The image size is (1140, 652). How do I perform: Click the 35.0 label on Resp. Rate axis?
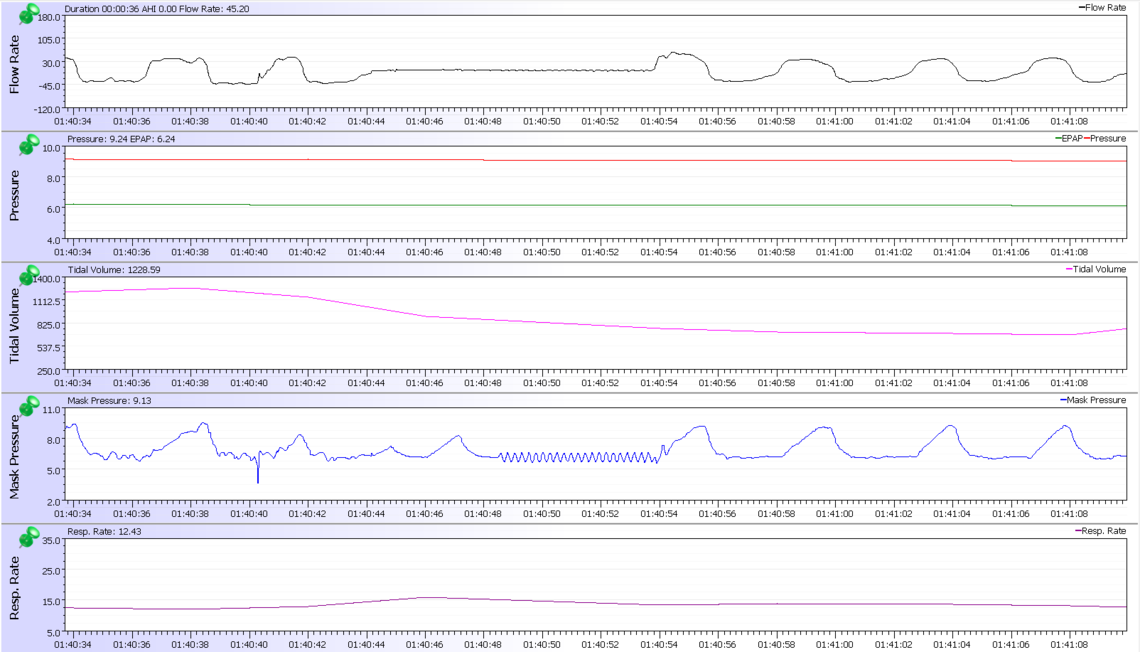point(52,541)
